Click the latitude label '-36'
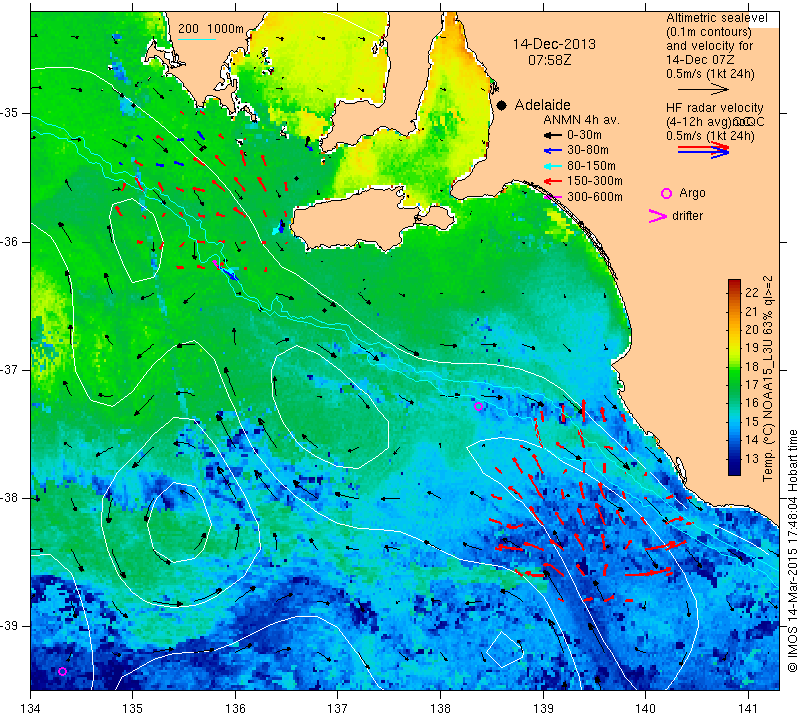The height and width of the screenshot is (720, 800). pos(10,241)
